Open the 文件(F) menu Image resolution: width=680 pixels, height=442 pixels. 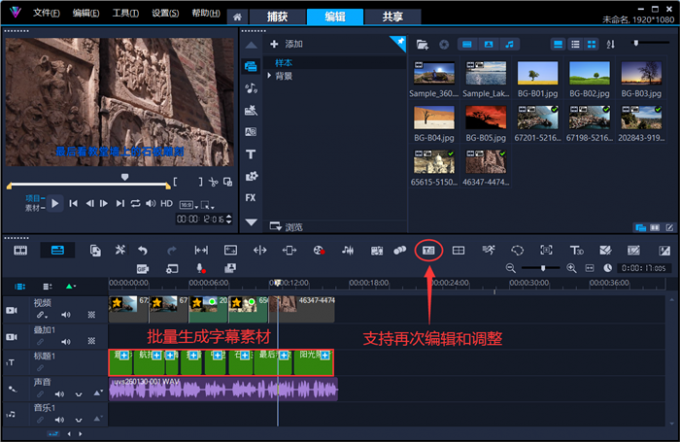point(46,14)
